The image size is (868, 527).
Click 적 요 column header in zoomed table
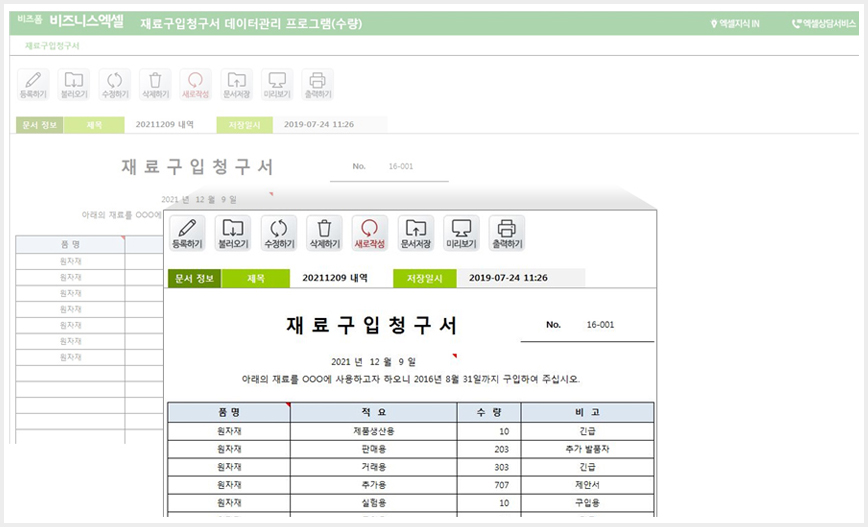[x=374, y=412]
